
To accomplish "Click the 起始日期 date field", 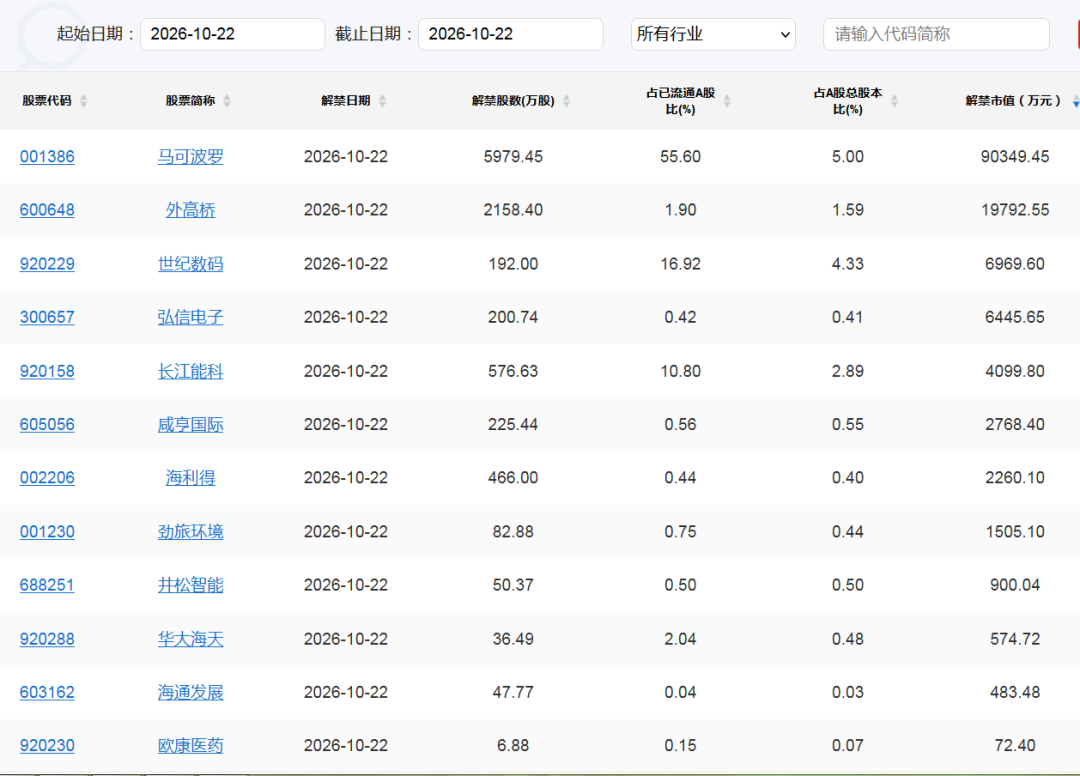I will 232,34.
